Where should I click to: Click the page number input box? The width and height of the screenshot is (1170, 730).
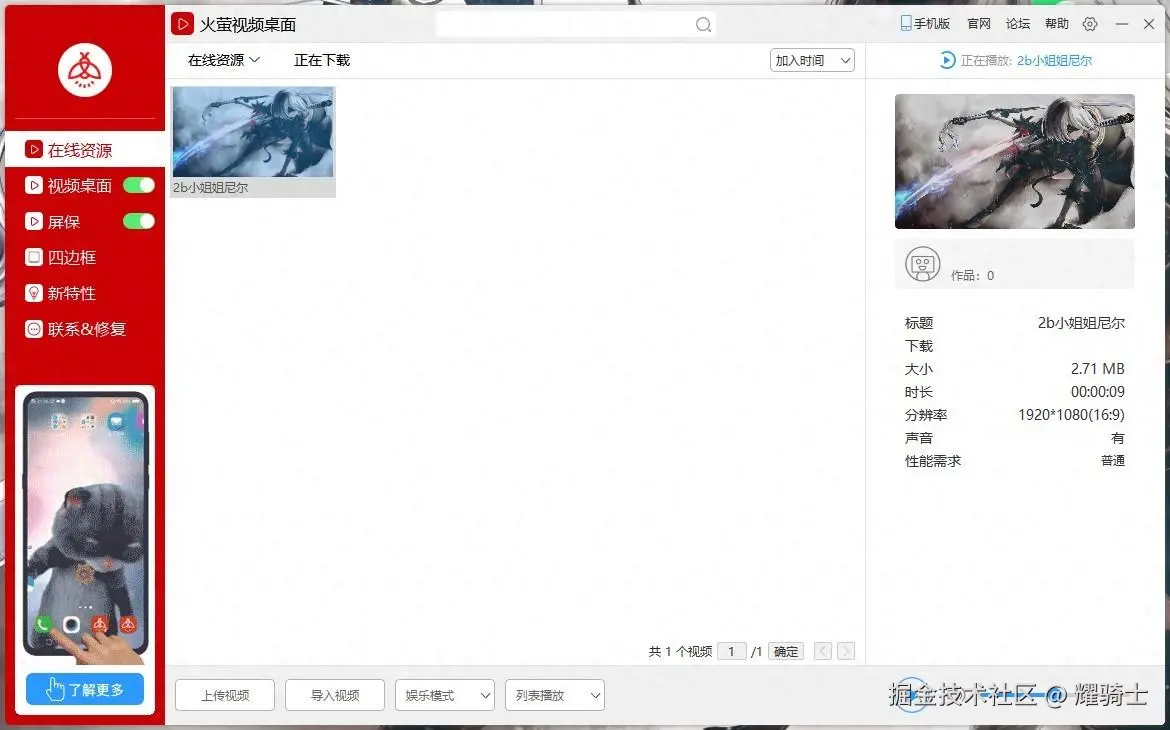coord(732,651)
